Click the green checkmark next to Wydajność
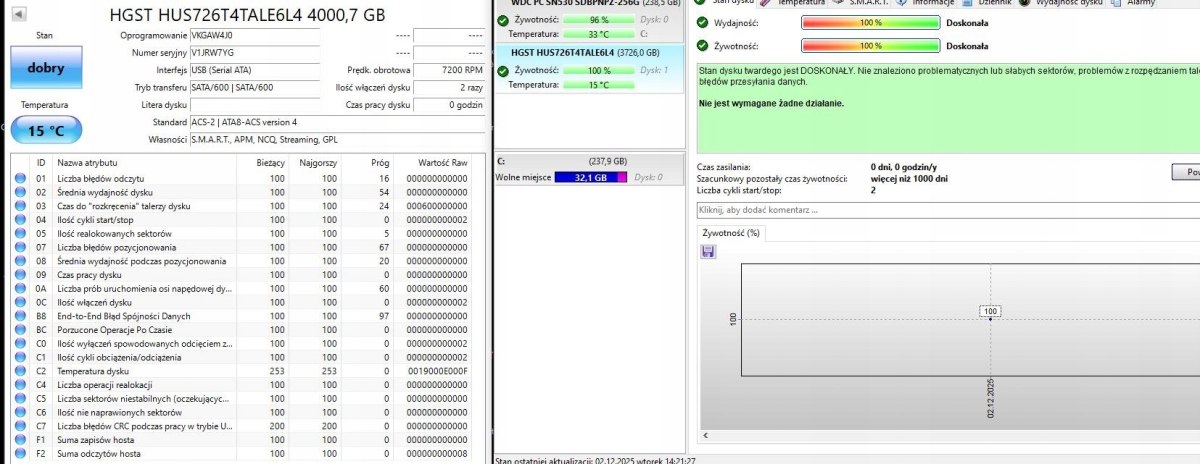The height and width of the screenshot is (464, 1200). point(703,22)
